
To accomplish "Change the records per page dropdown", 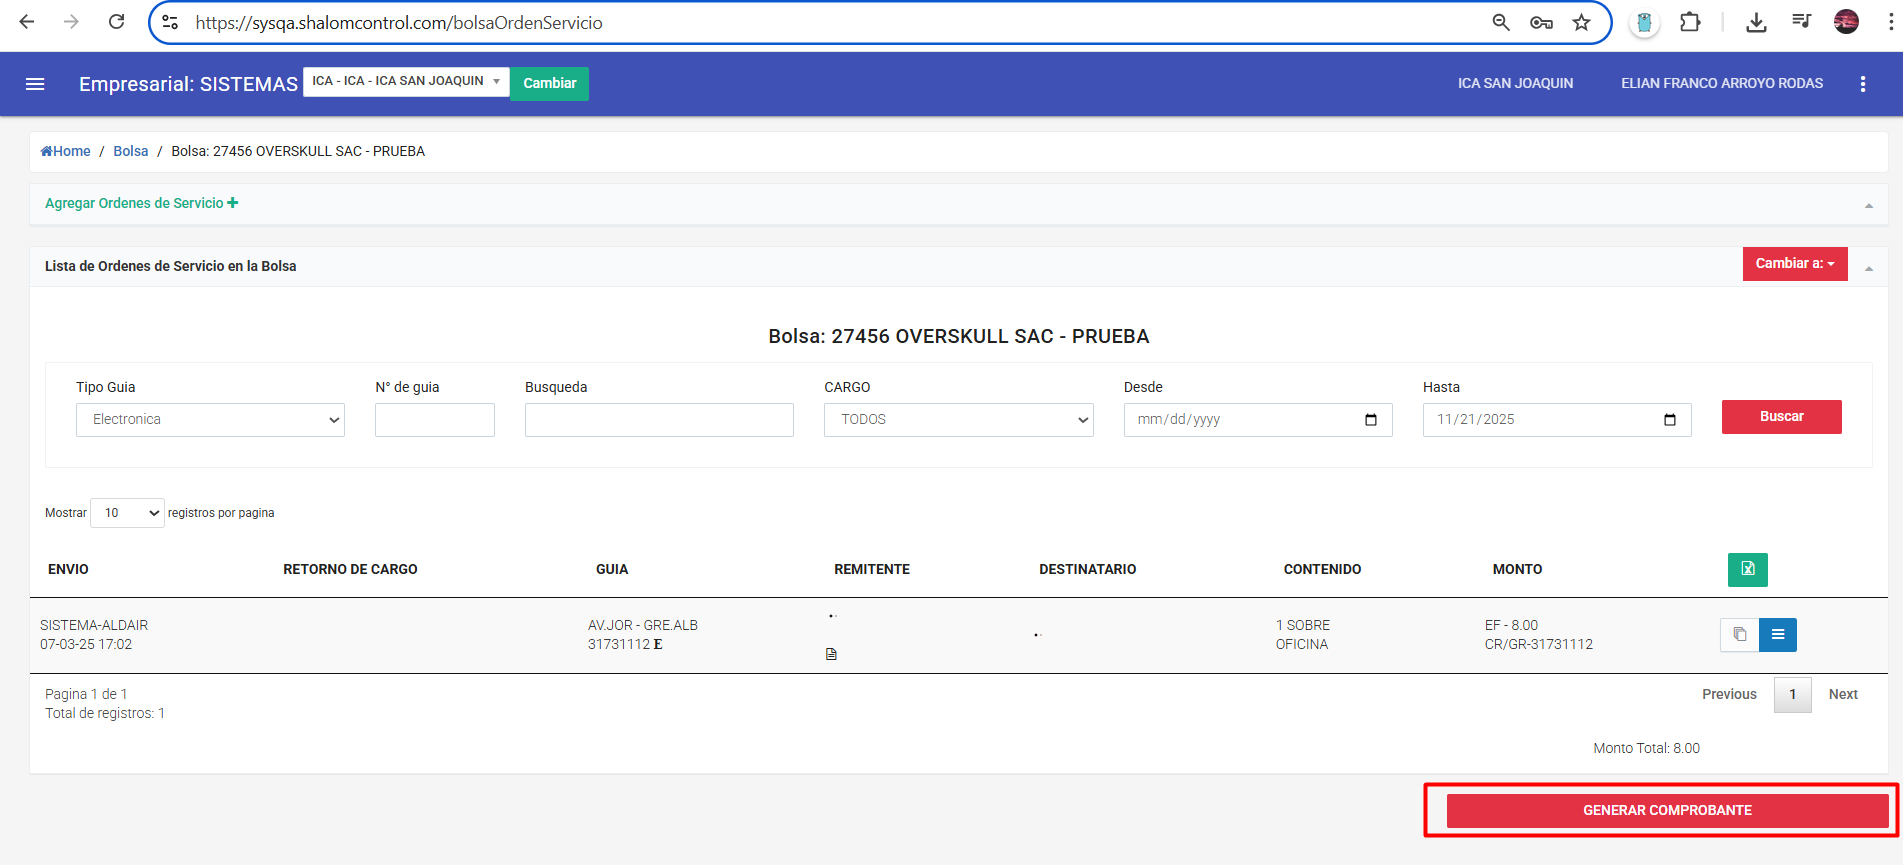I will (127, 513).
